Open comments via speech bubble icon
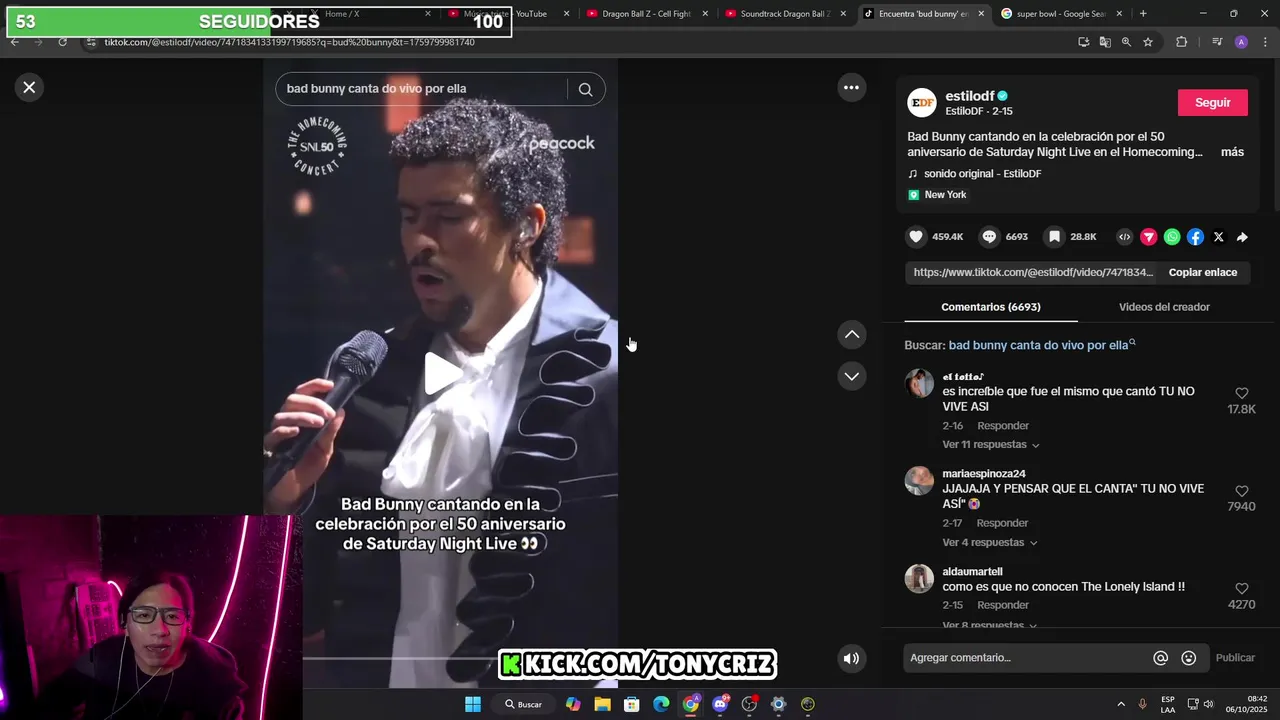Screen dimensions: 1280x720 tap(989, 237)
